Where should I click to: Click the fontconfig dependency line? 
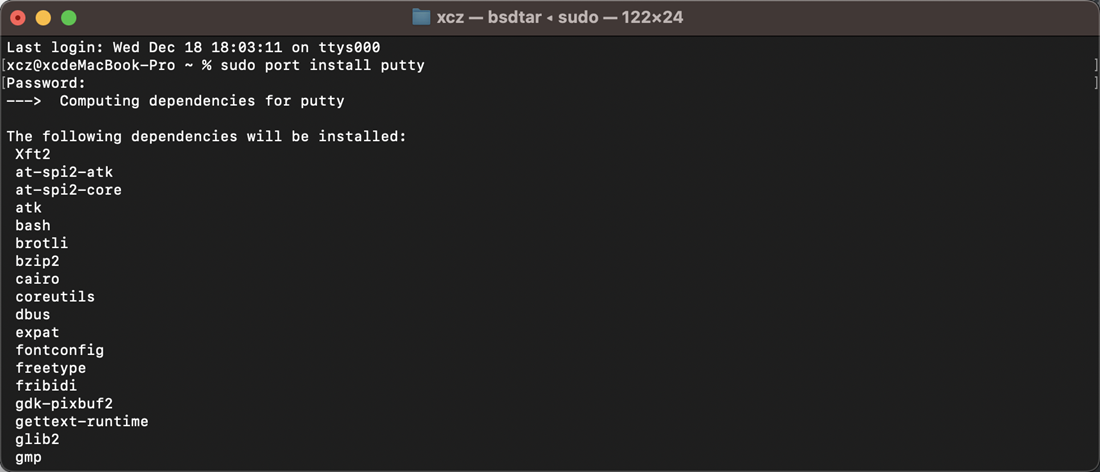coord(60,351)
